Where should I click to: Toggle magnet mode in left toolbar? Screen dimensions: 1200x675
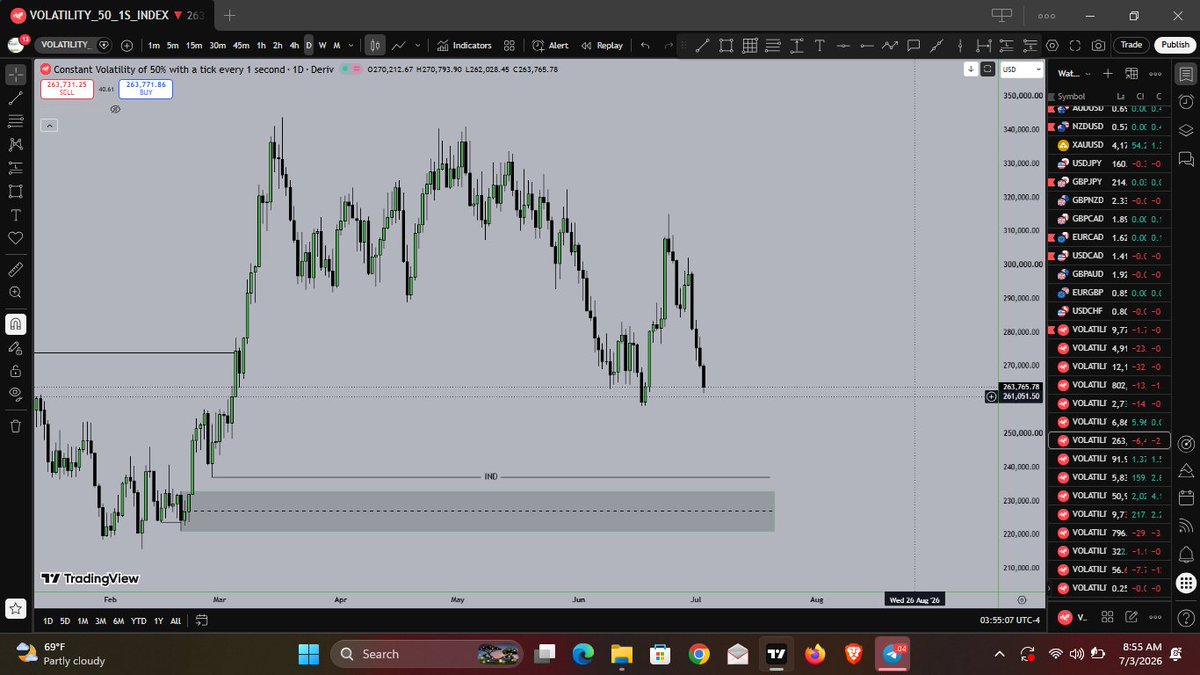coord(15,324)
